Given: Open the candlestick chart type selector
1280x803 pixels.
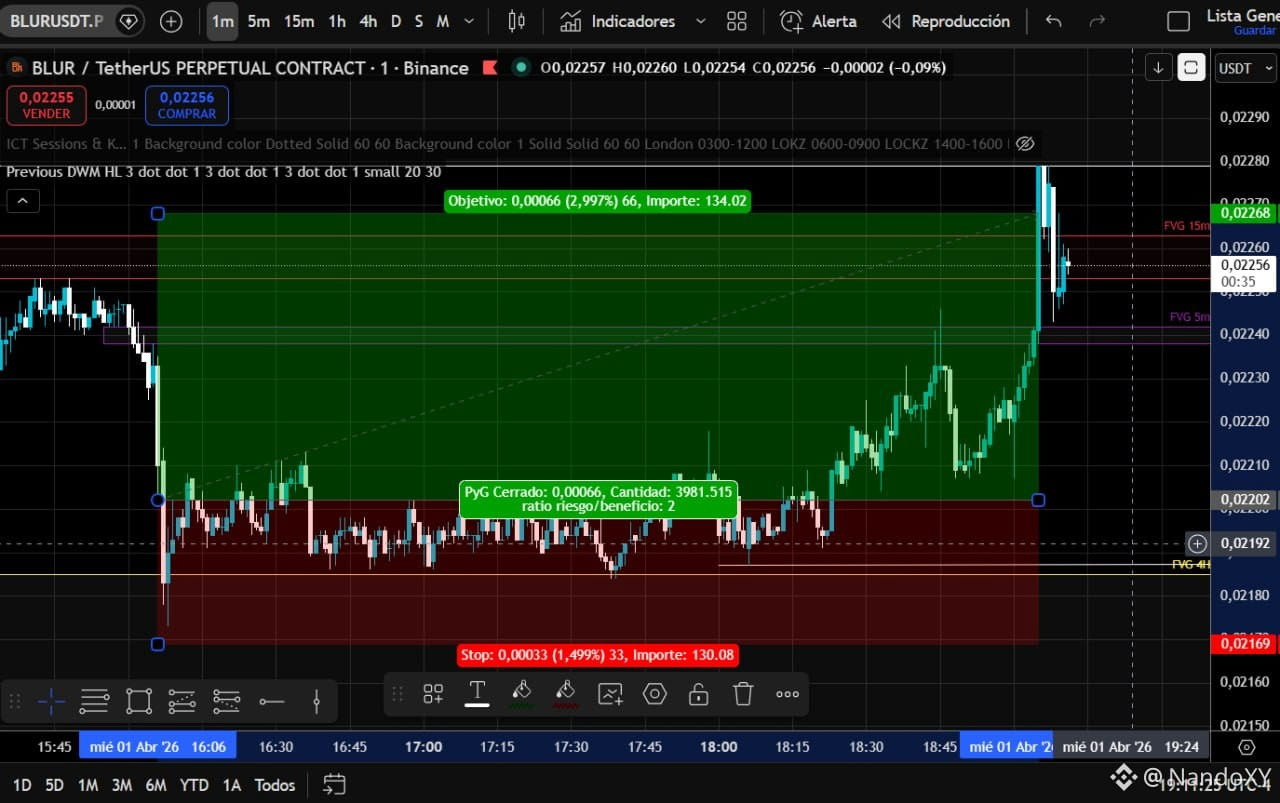Looking at the screenshot, I should pos(517,21).
